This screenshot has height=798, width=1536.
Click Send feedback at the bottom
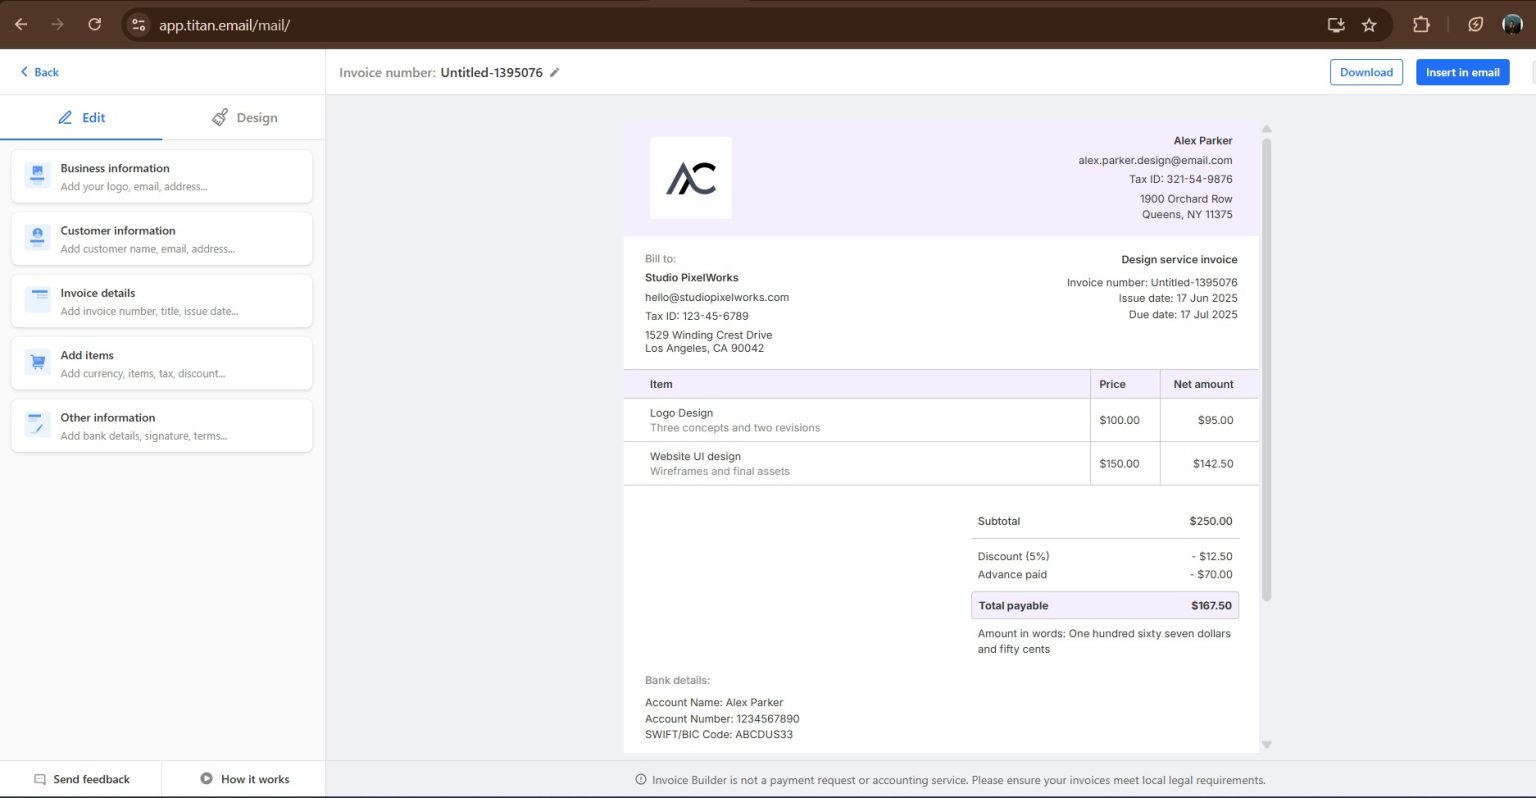tap(81, 779)
